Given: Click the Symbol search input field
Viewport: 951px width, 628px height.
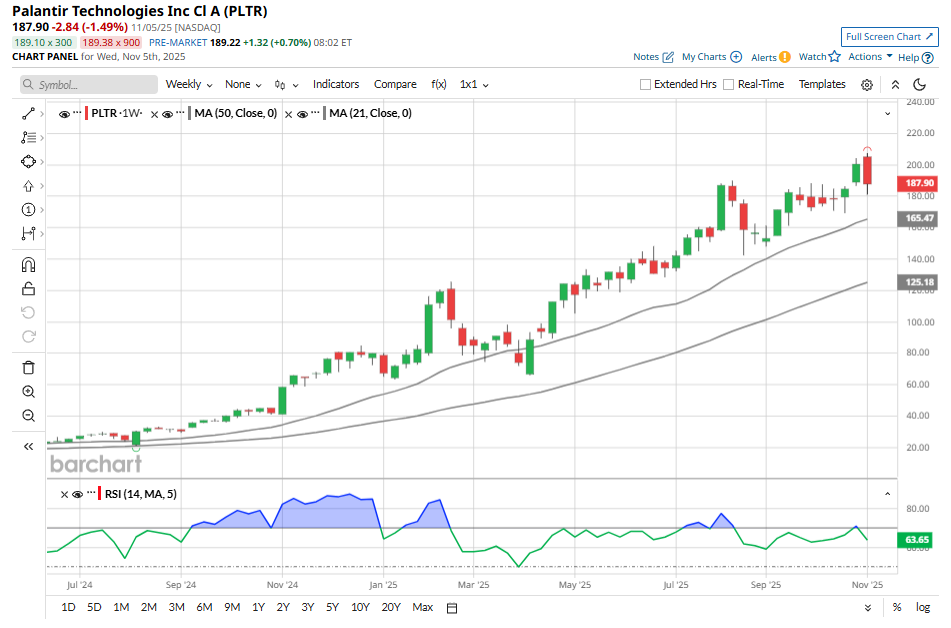Looking at the screenshot, I should tap(90, 85).
